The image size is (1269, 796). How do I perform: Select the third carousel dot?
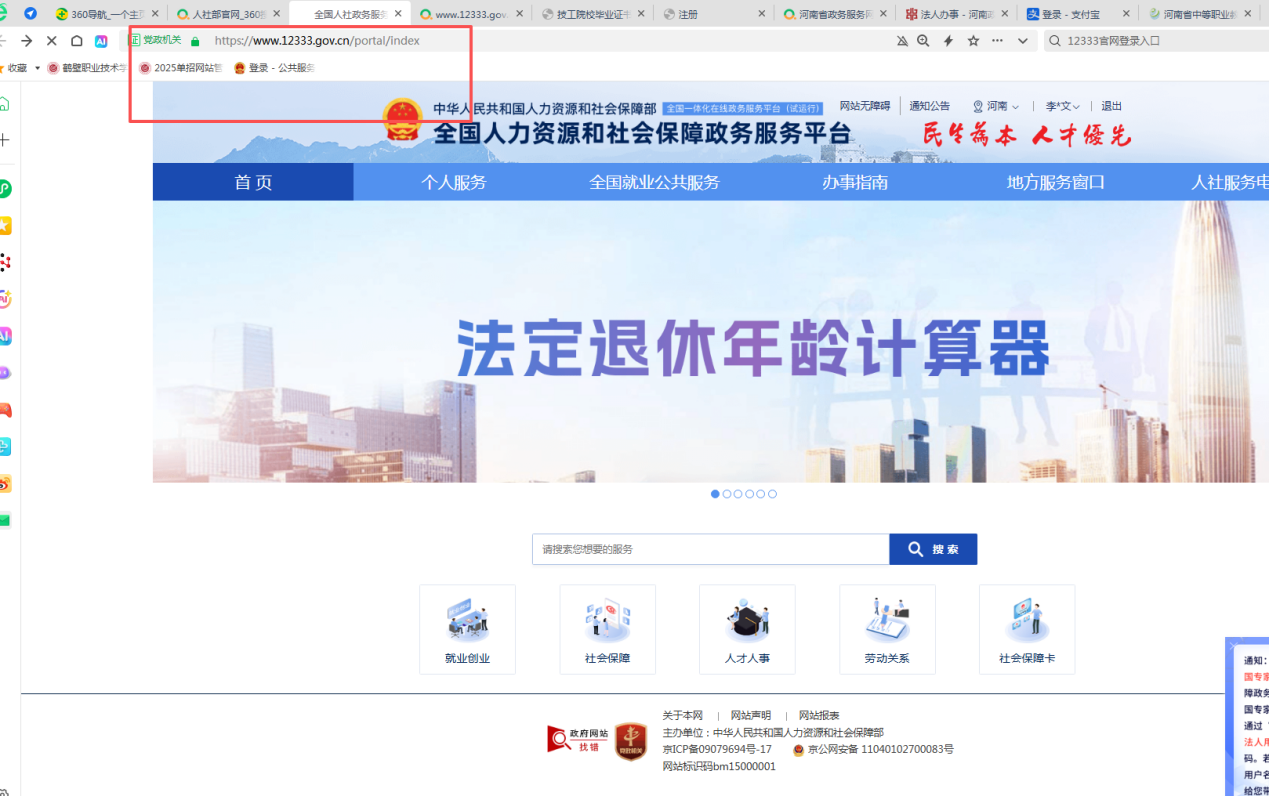click(x=738, y=494)
